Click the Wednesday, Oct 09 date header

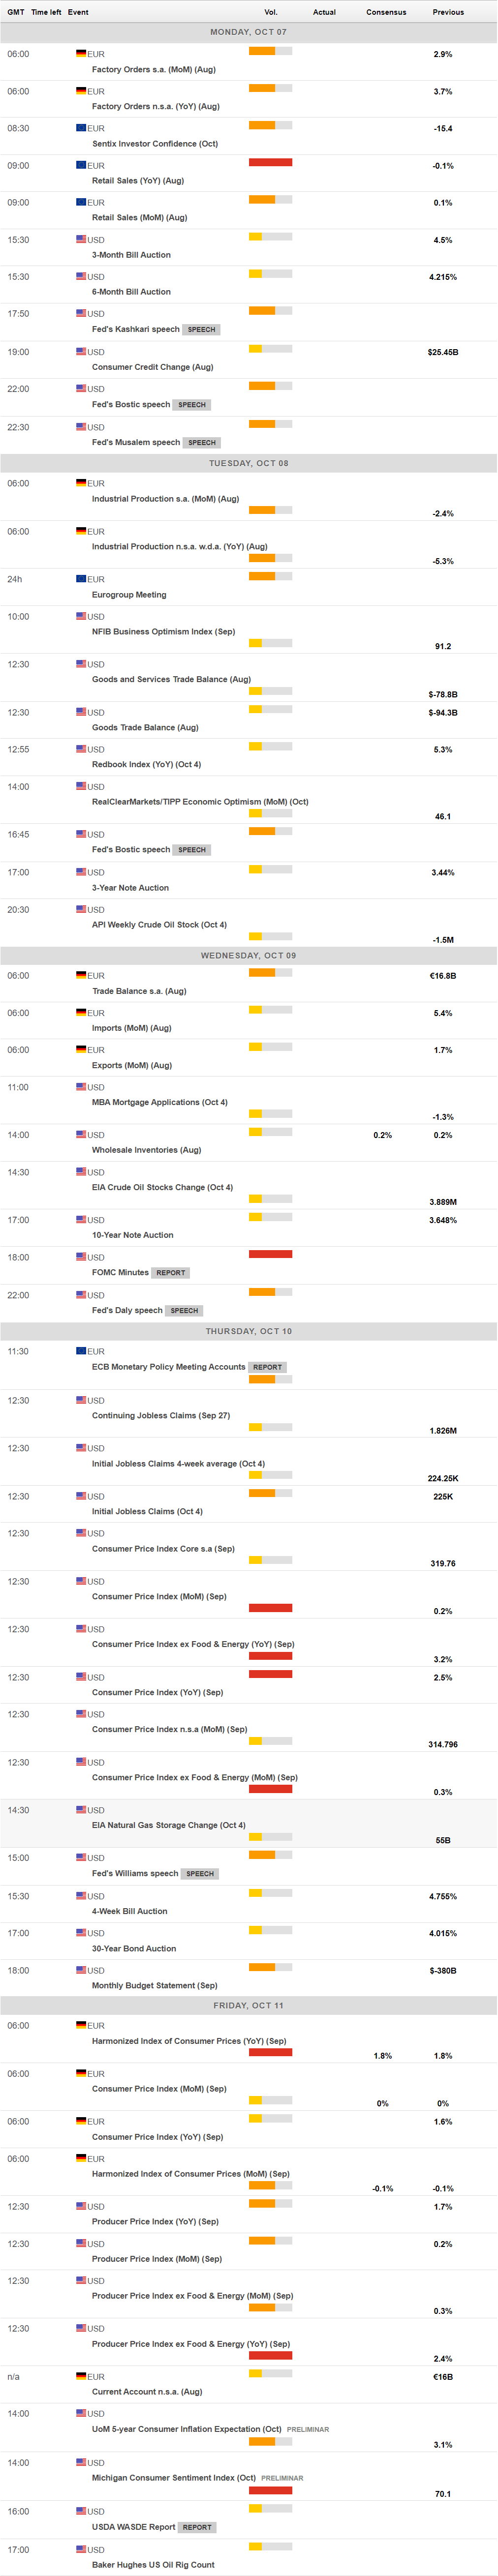click(248, 955)
